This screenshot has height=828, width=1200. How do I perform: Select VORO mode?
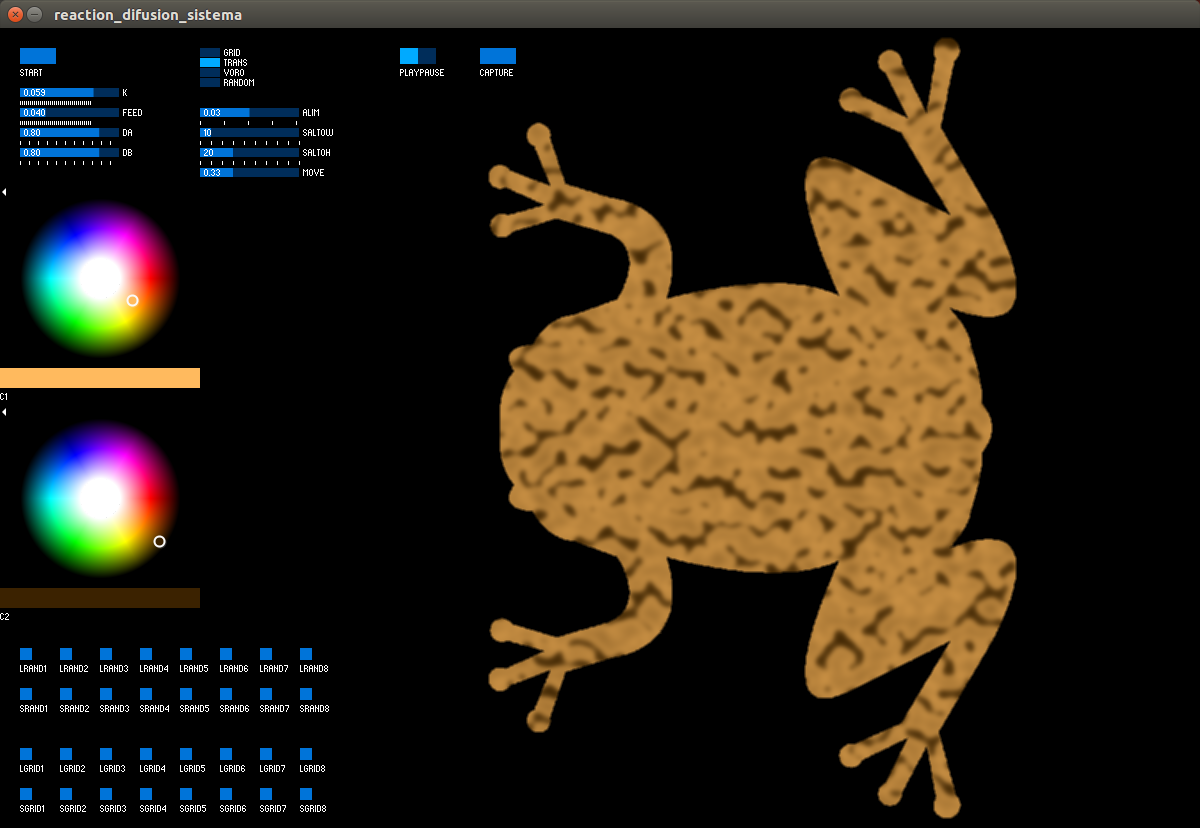coord(209,72)
